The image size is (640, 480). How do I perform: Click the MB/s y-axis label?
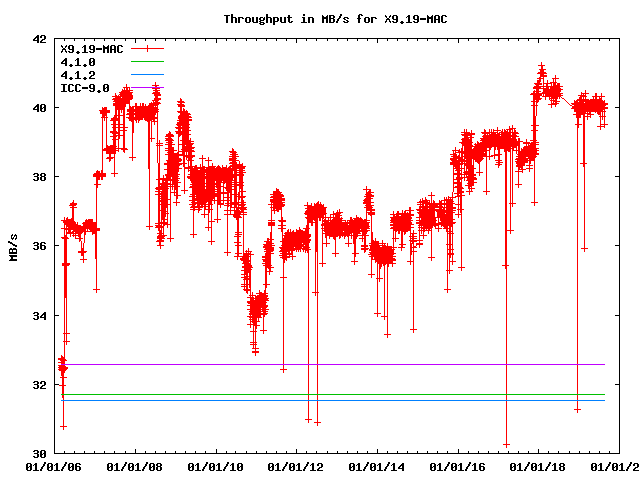(x=13, y=247)
